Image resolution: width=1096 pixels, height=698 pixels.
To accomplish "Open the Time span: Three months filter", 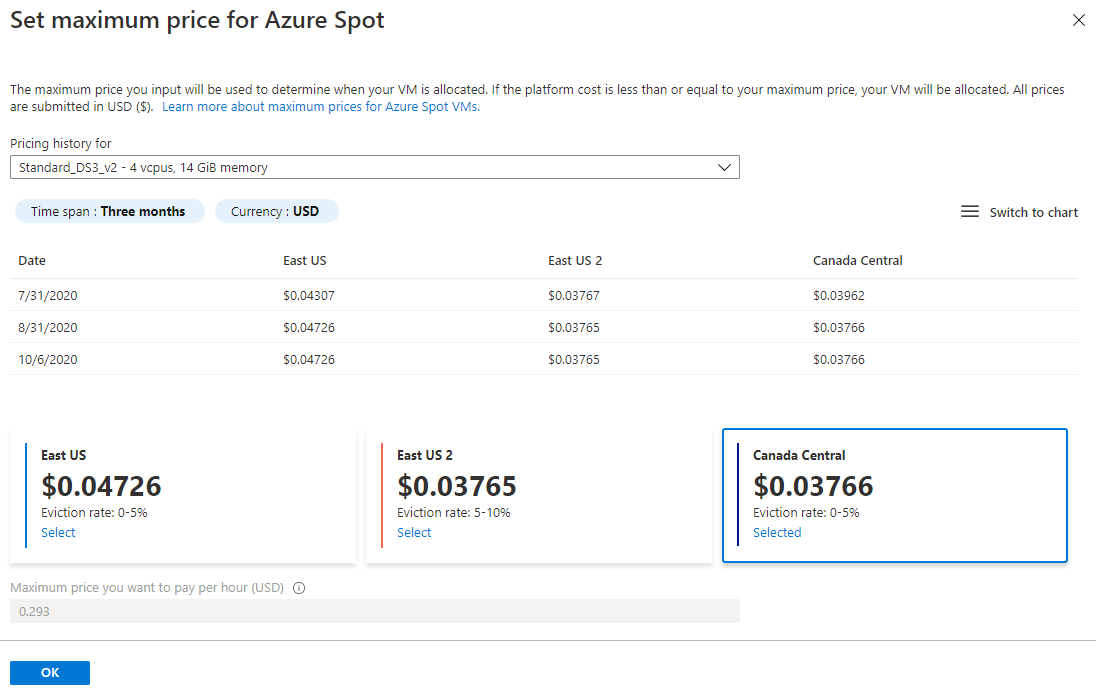I will click(110, 211).
